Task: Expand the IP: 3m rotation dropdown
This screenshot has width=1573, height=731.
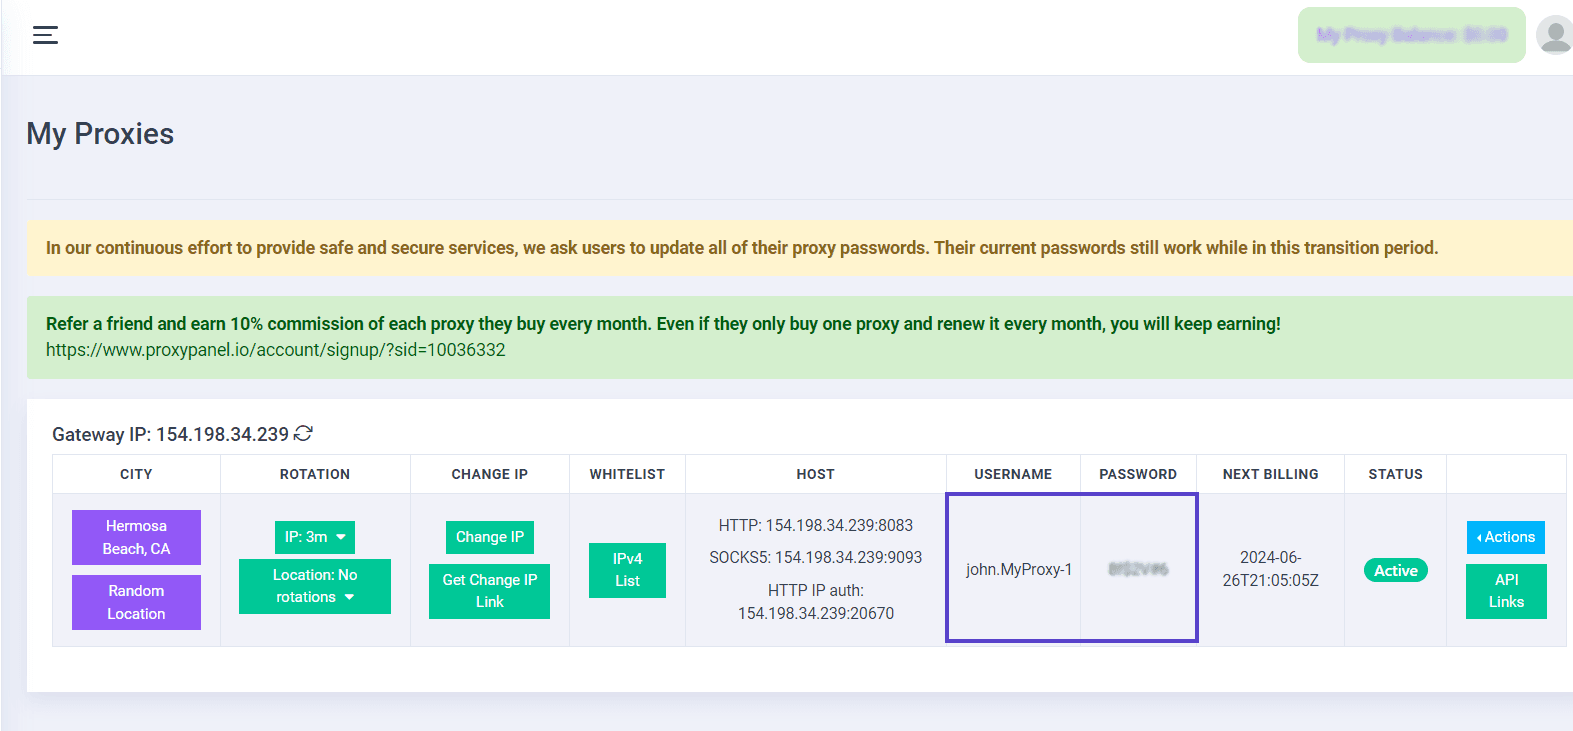Action: click(314, 537)
